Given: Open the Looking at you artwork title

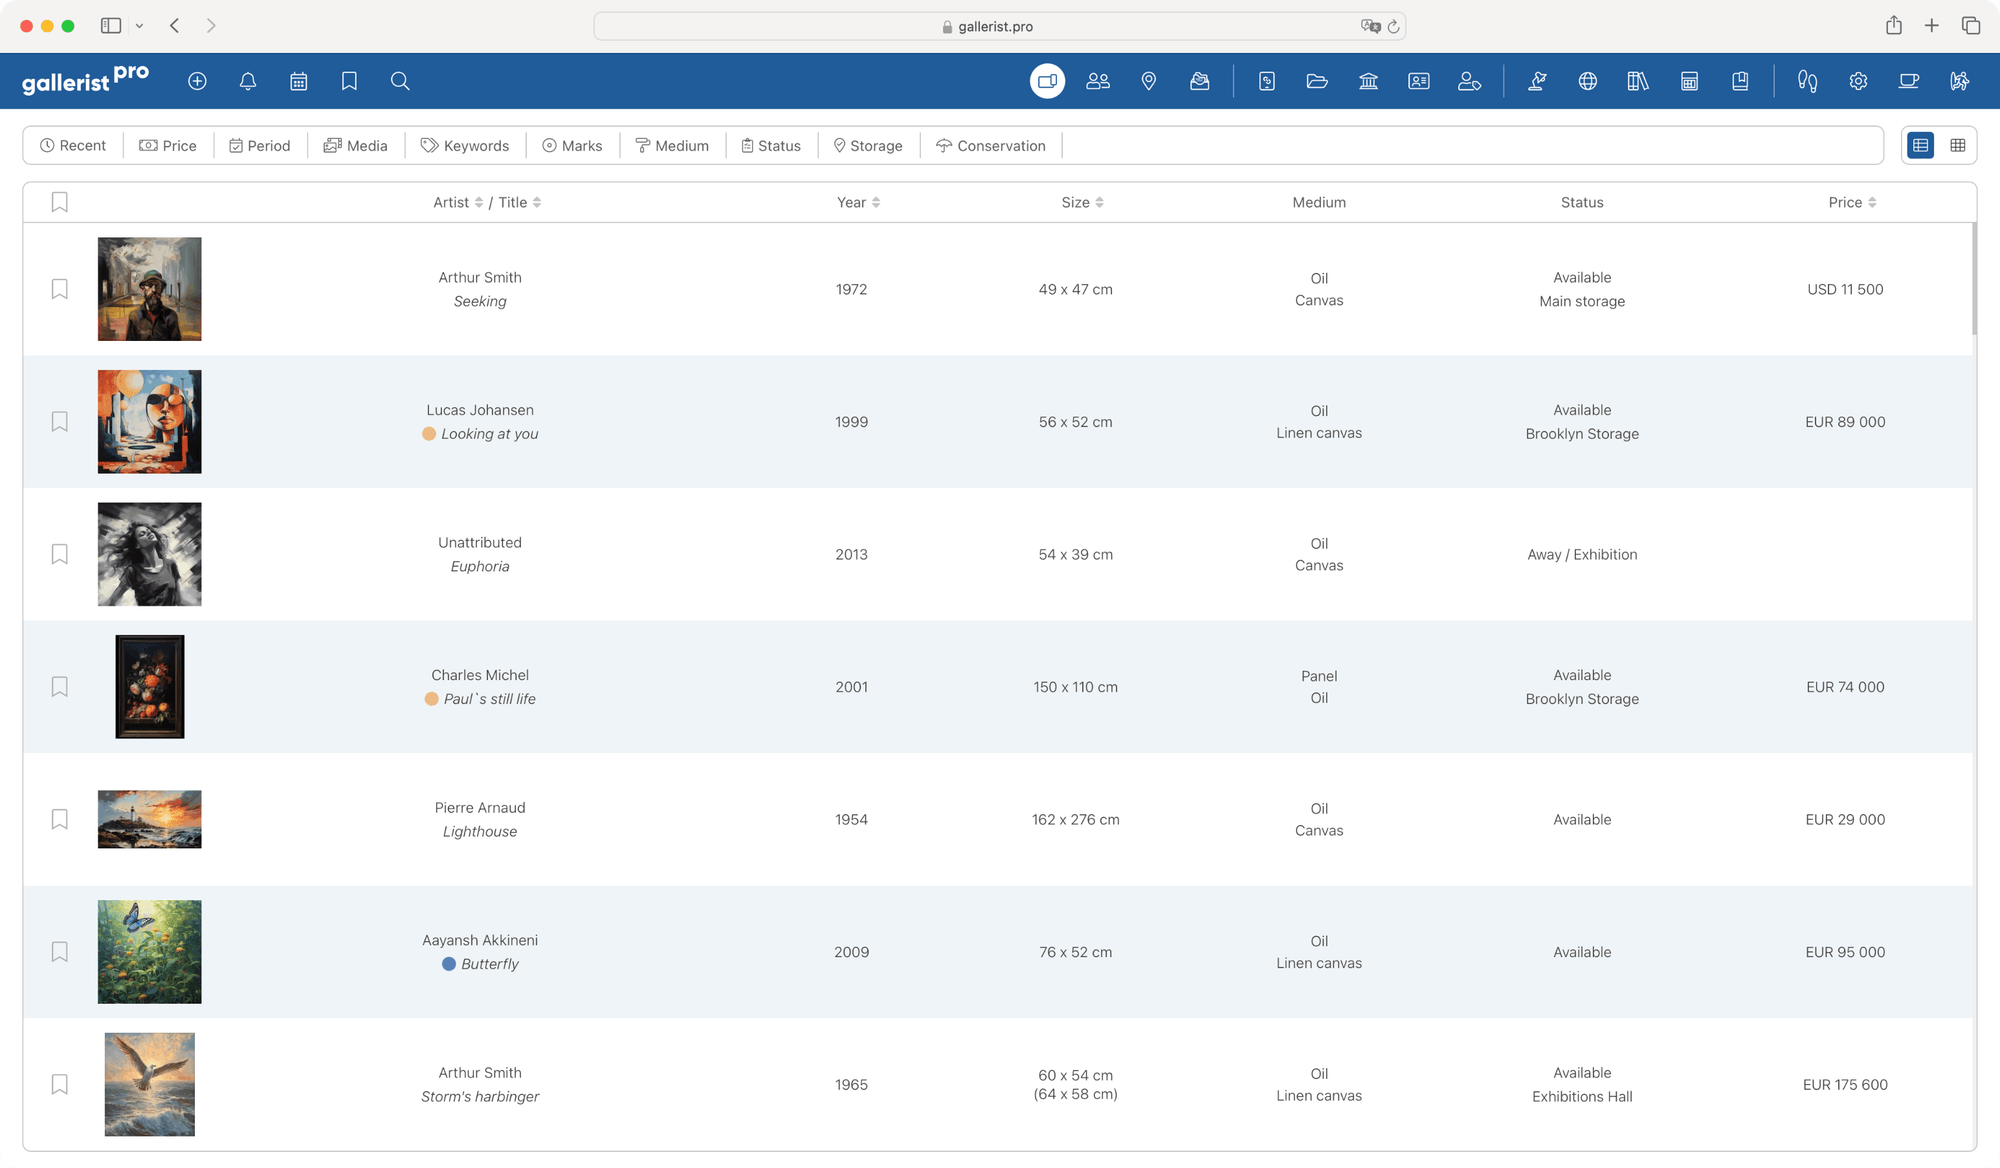Looking at the screenshot, I should [489, 434].
